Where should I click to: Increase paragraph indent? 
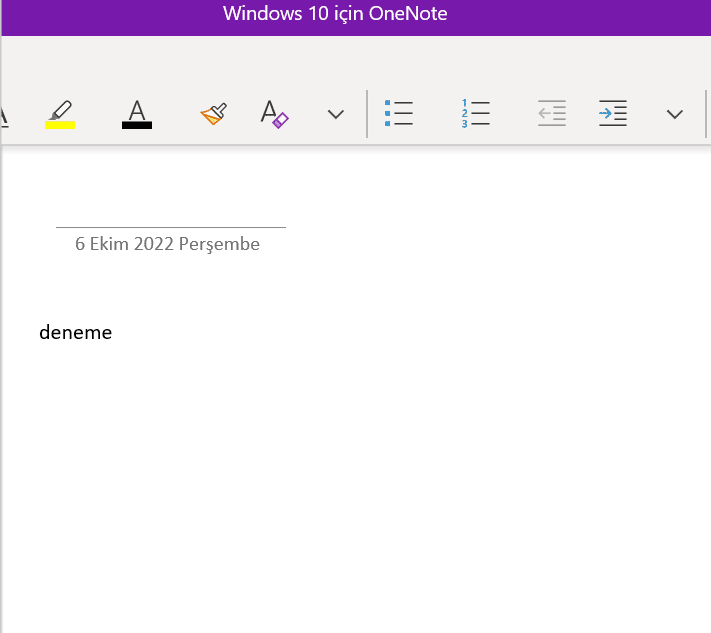tap(613, 113)
